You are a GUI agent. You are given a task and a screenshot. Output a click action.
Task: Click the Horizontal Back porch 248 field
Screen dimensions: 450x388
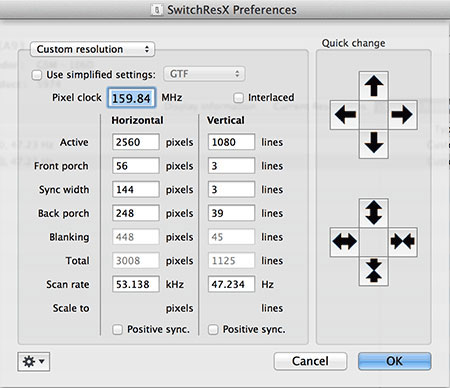click(136, 213)
